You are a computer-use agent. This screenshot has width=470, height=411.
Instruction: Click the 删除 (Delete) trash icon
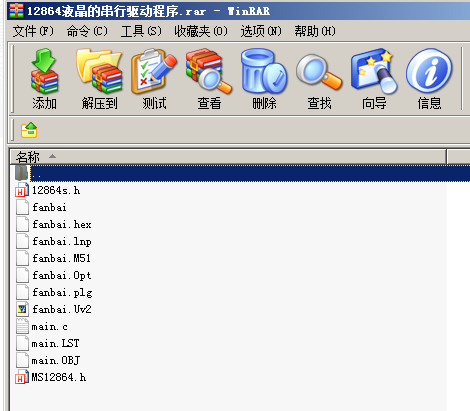(x=264, y=79)
